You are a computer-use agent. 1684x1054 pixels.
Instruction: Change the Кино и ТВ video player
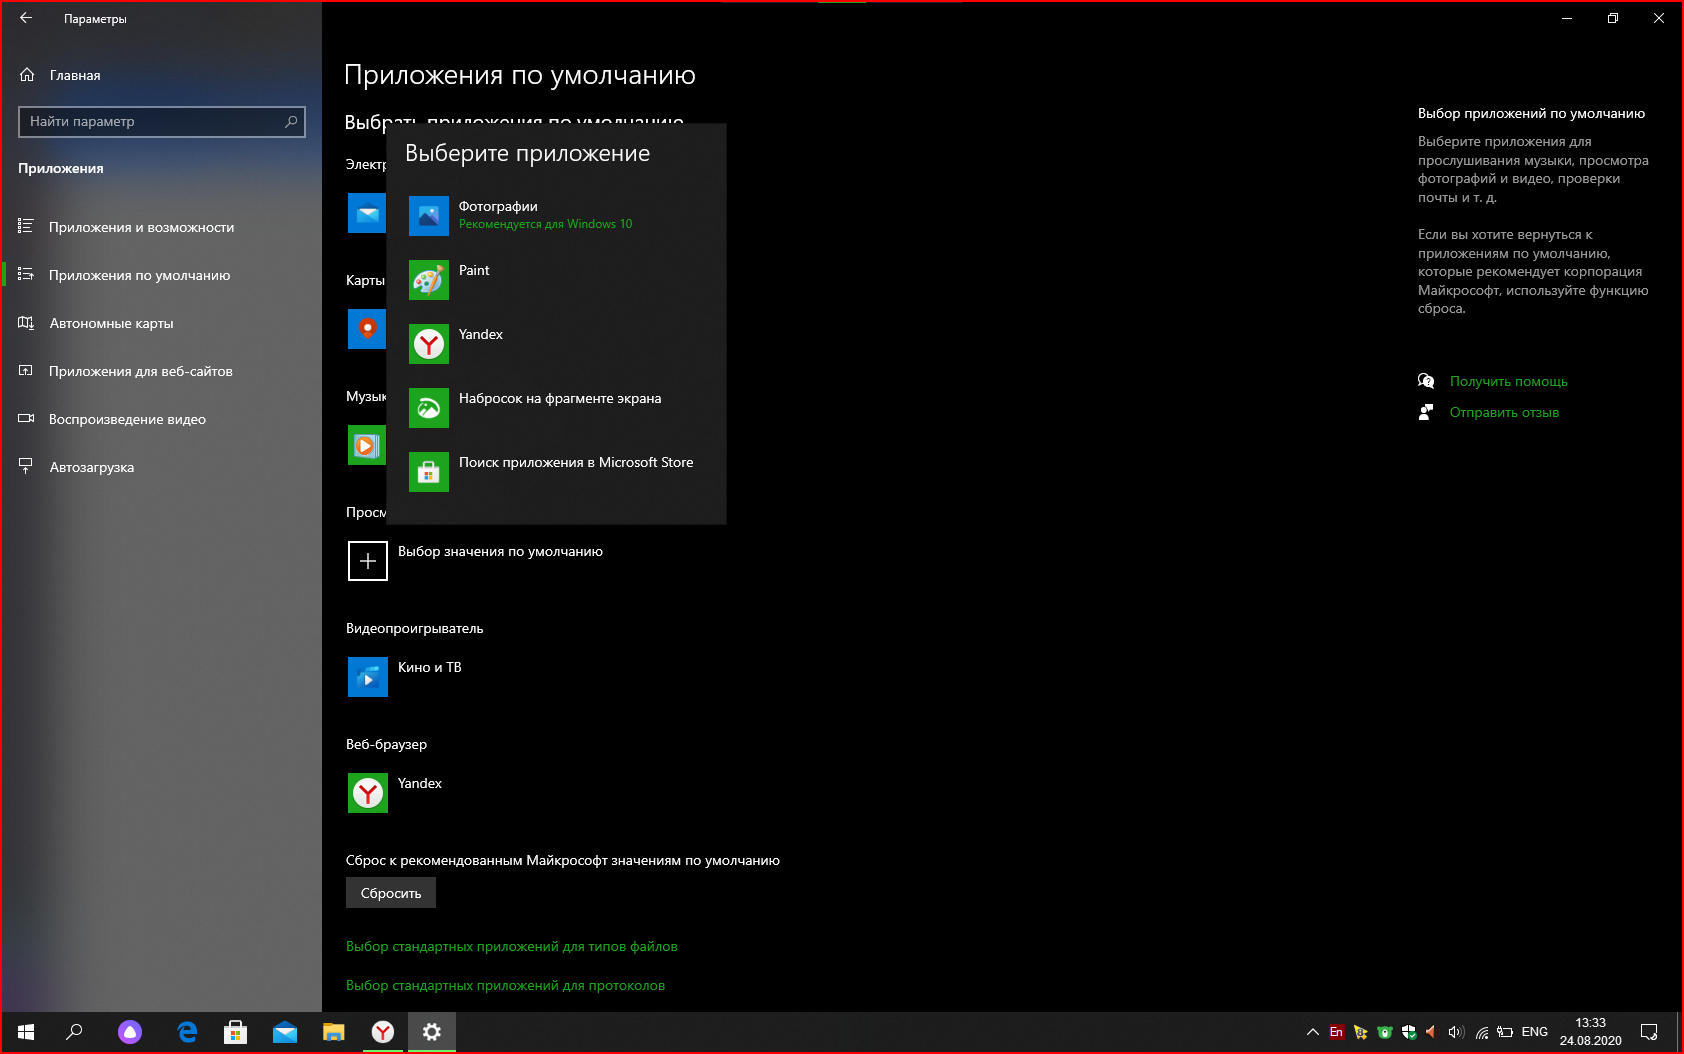tap(430, 667)
